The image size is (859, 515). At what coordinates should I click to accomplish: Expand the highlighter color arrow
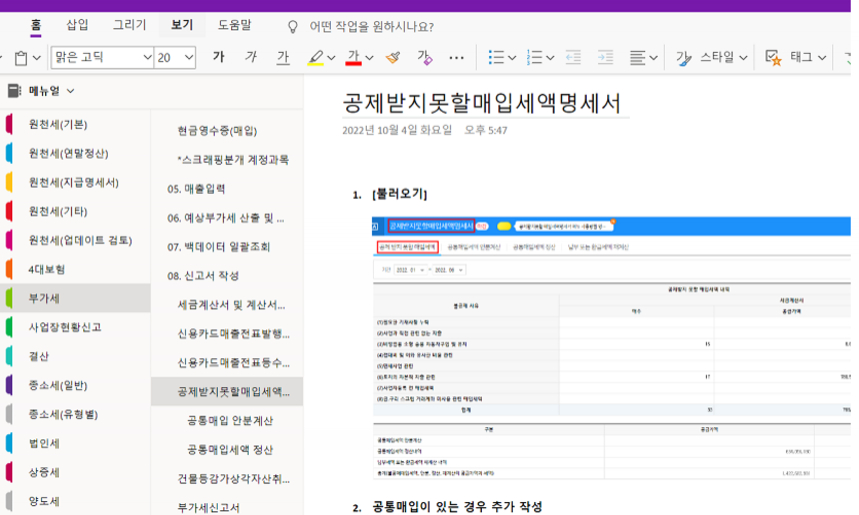click(331, 58)
